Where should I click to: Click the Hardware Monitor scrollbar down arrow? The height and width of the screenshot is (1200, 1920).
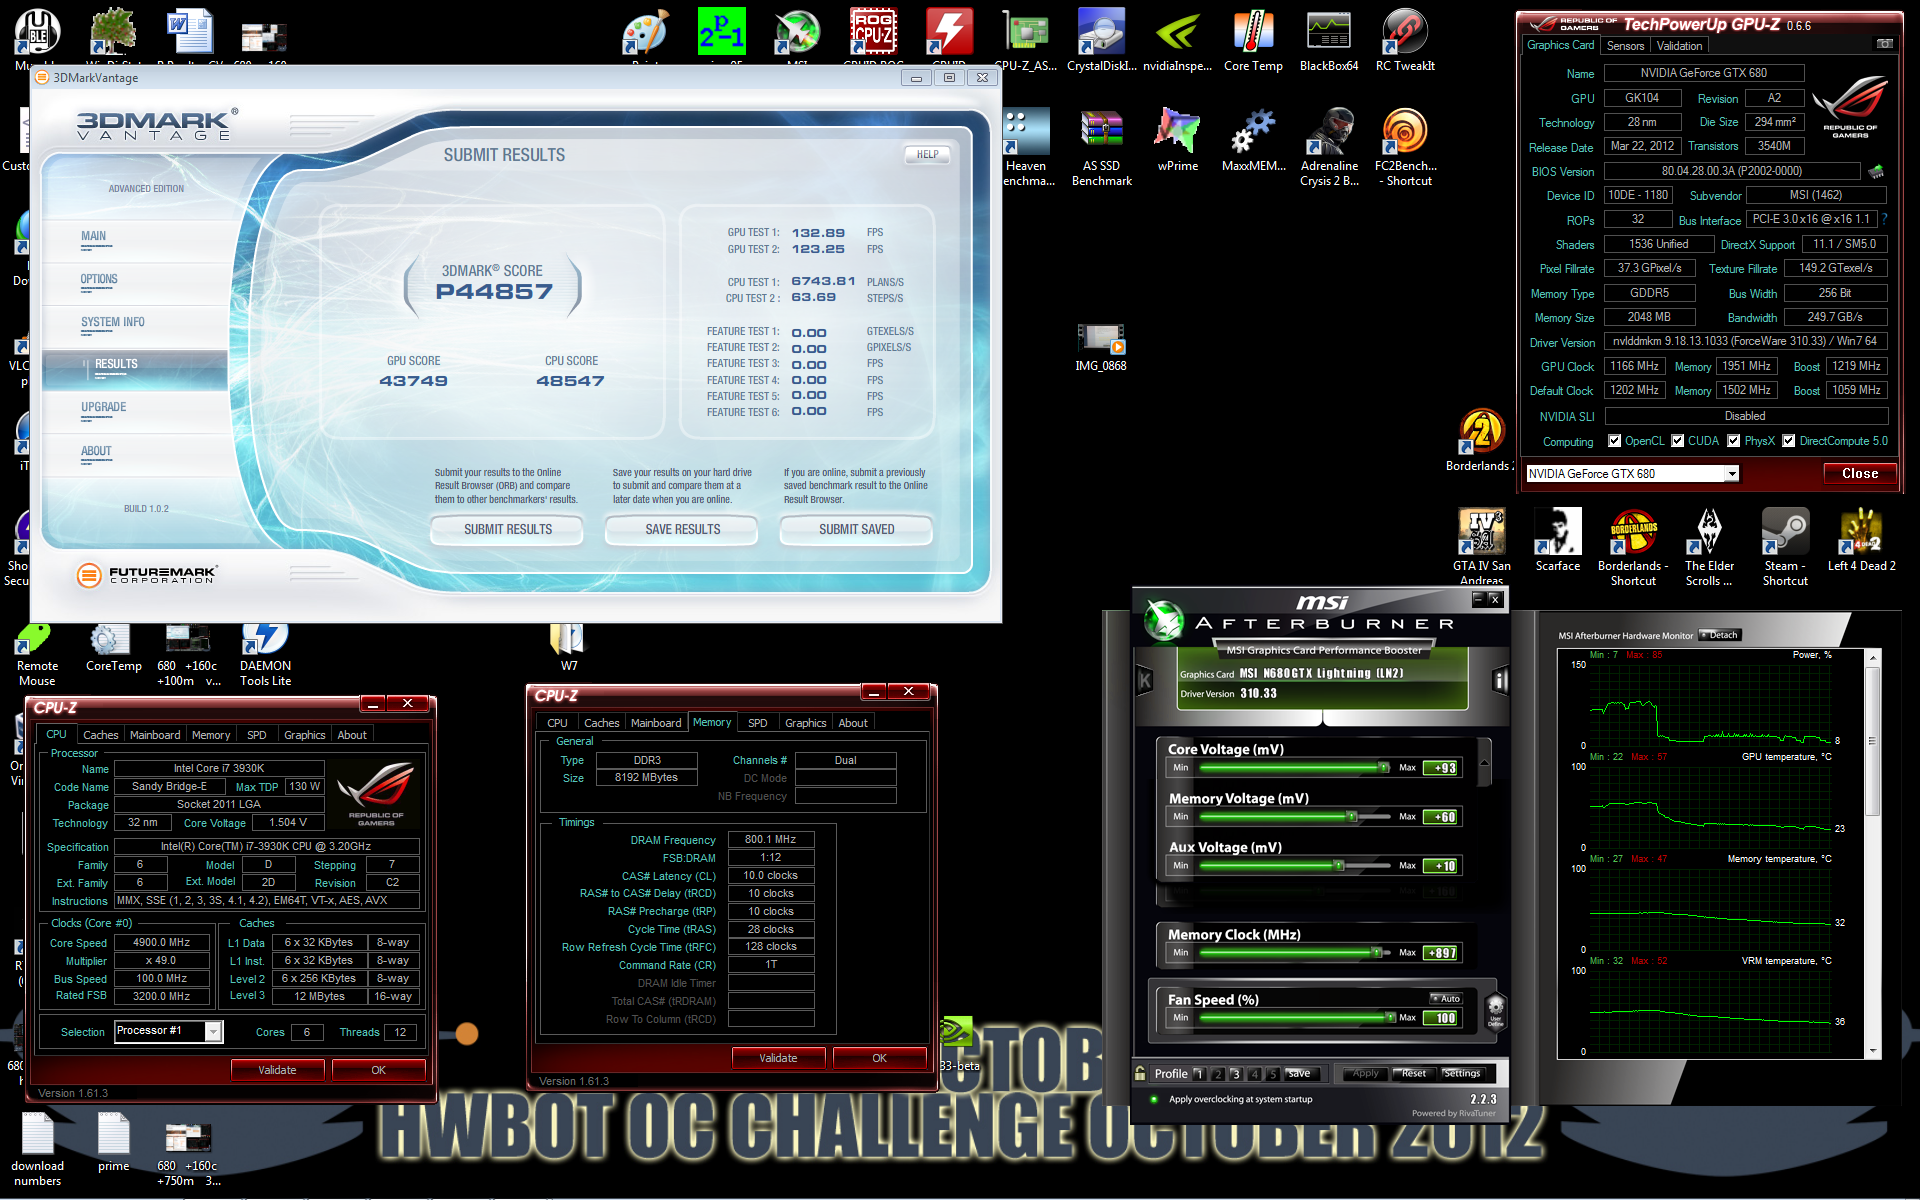point(1873,1051)
